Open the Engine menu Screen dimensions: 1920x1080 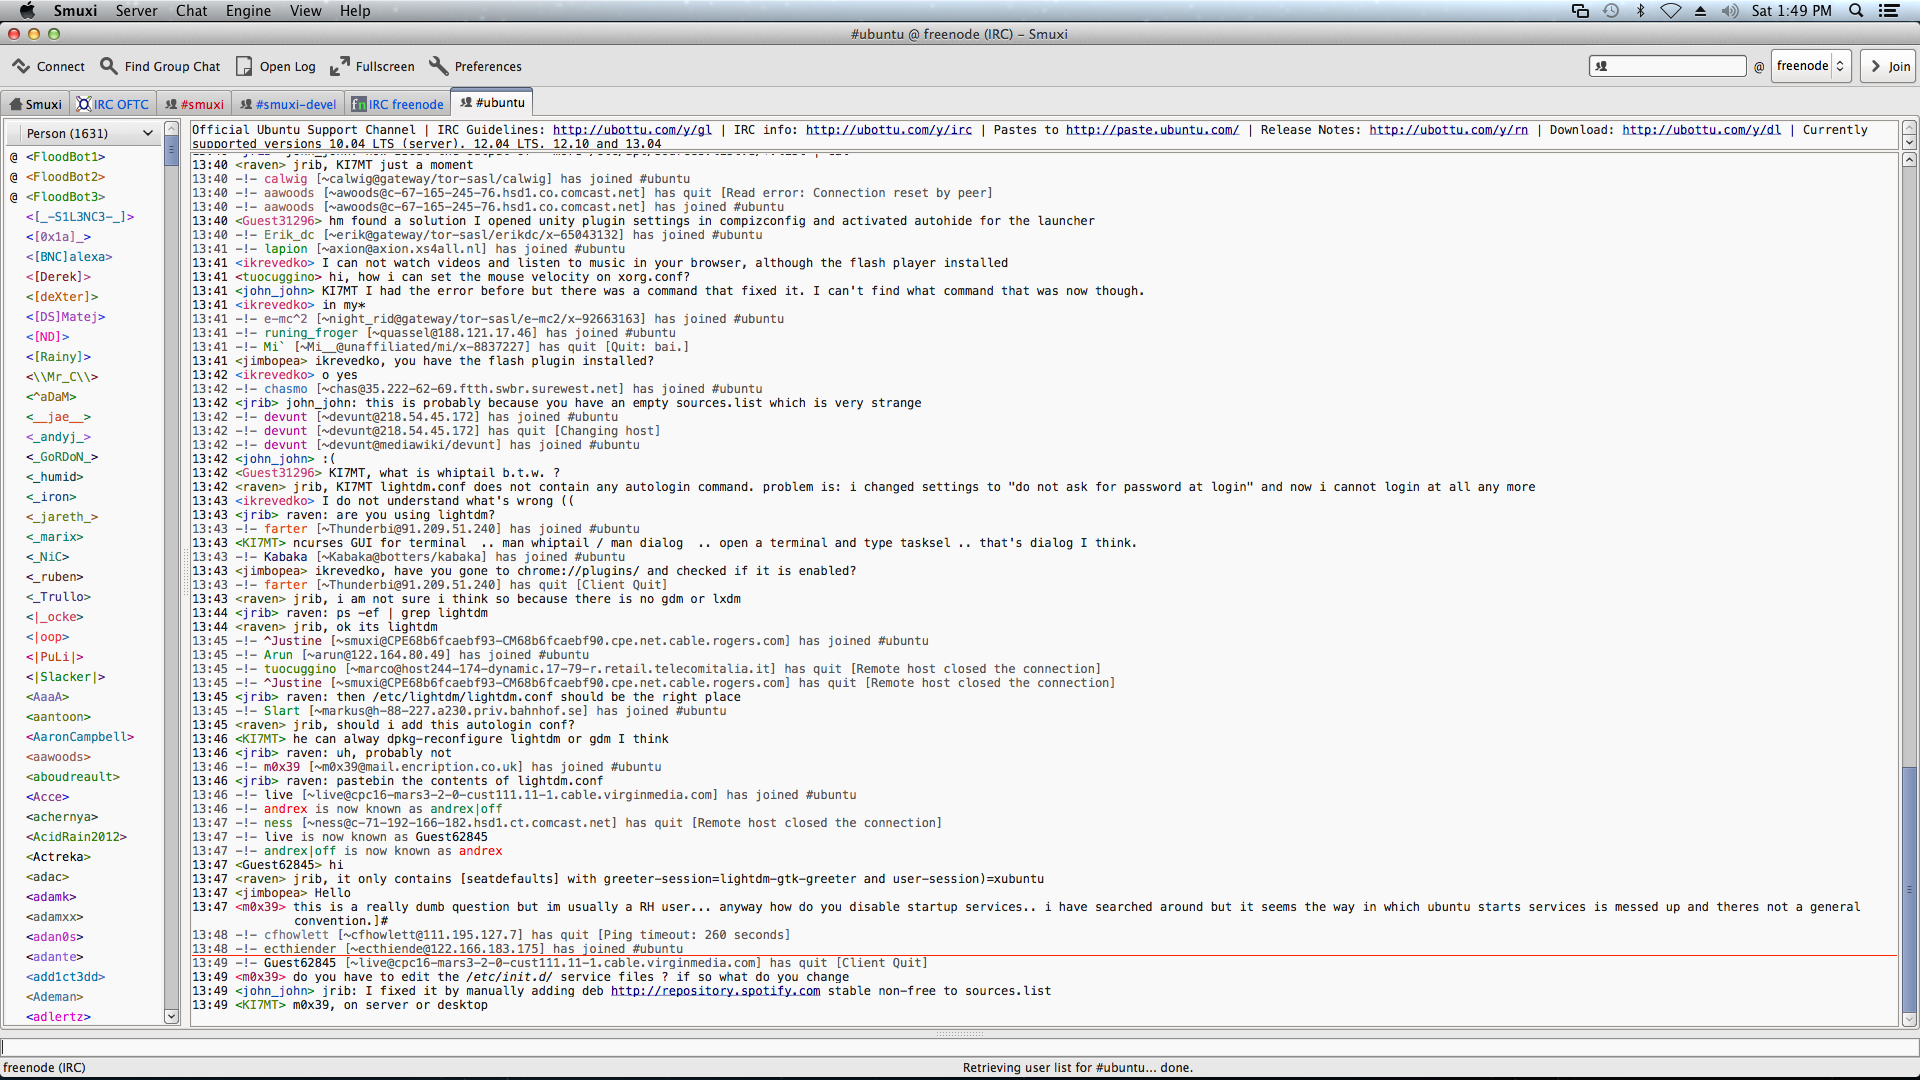(248, 11)
